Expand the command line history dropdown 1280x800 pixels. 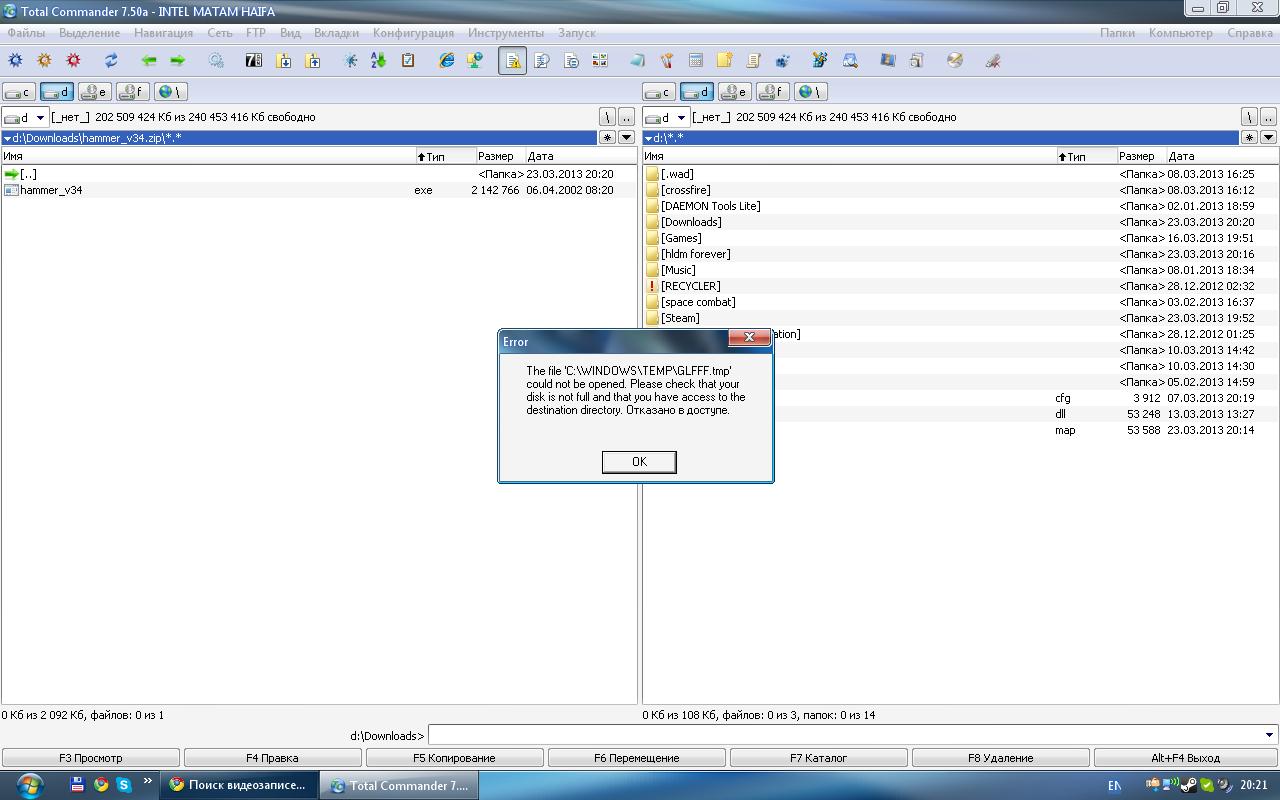click(1269, 736)
